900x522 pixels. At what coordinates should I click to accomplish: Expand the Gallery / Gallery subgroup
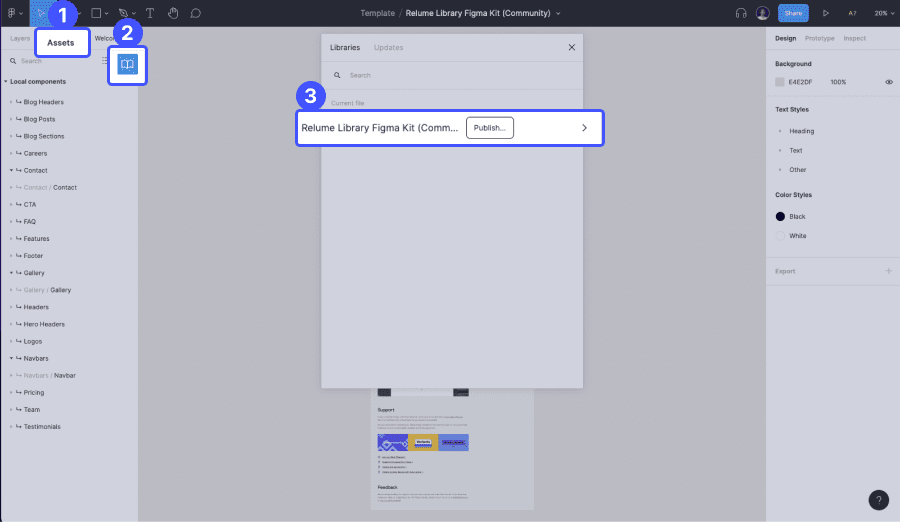[x=11, y=290]
